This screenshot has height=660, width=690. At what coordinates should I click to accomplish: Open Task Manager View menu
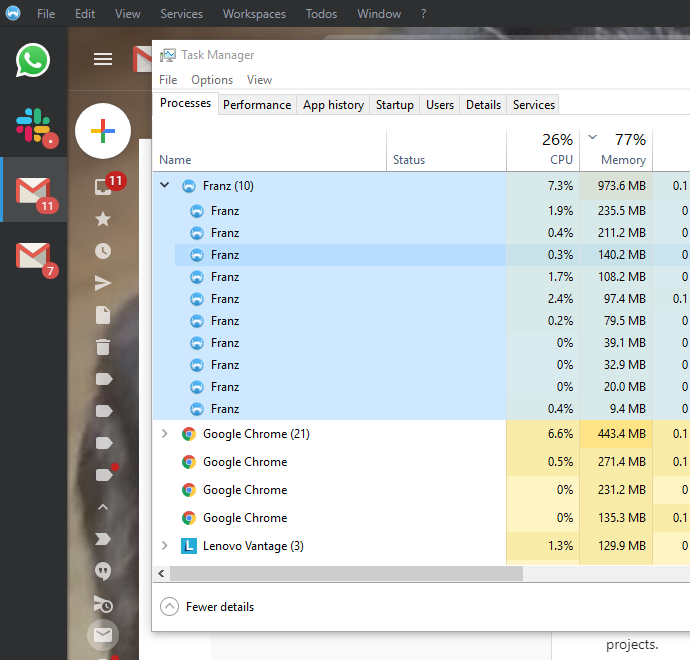[259, 80]
